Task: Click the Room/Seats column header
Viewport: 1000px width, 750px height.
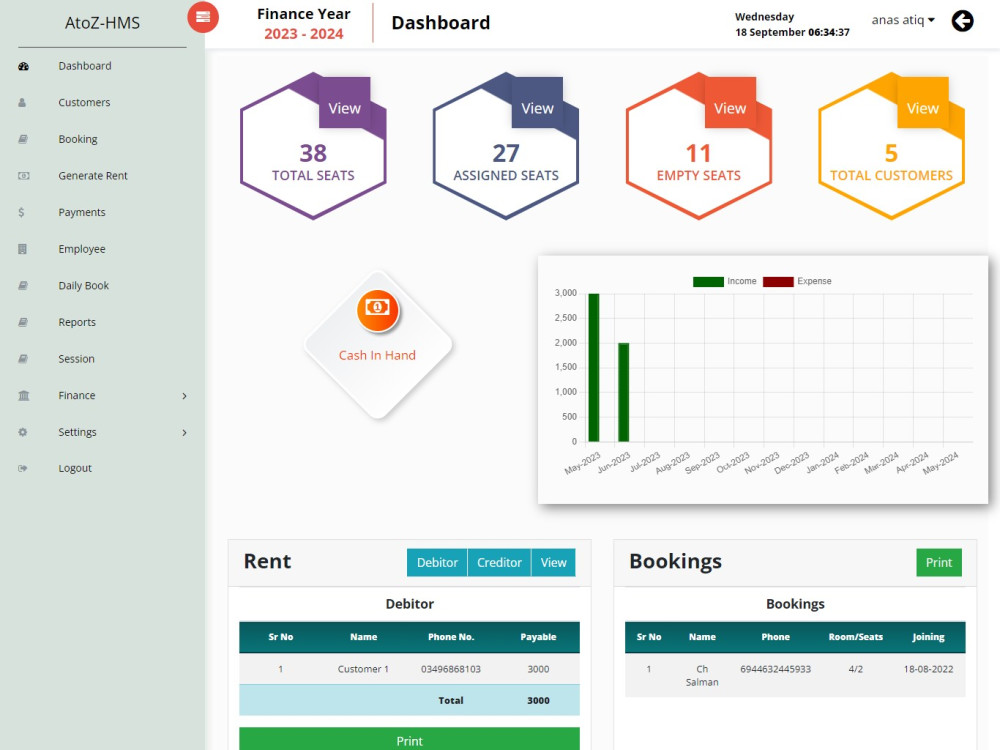Action: (856, 636)
